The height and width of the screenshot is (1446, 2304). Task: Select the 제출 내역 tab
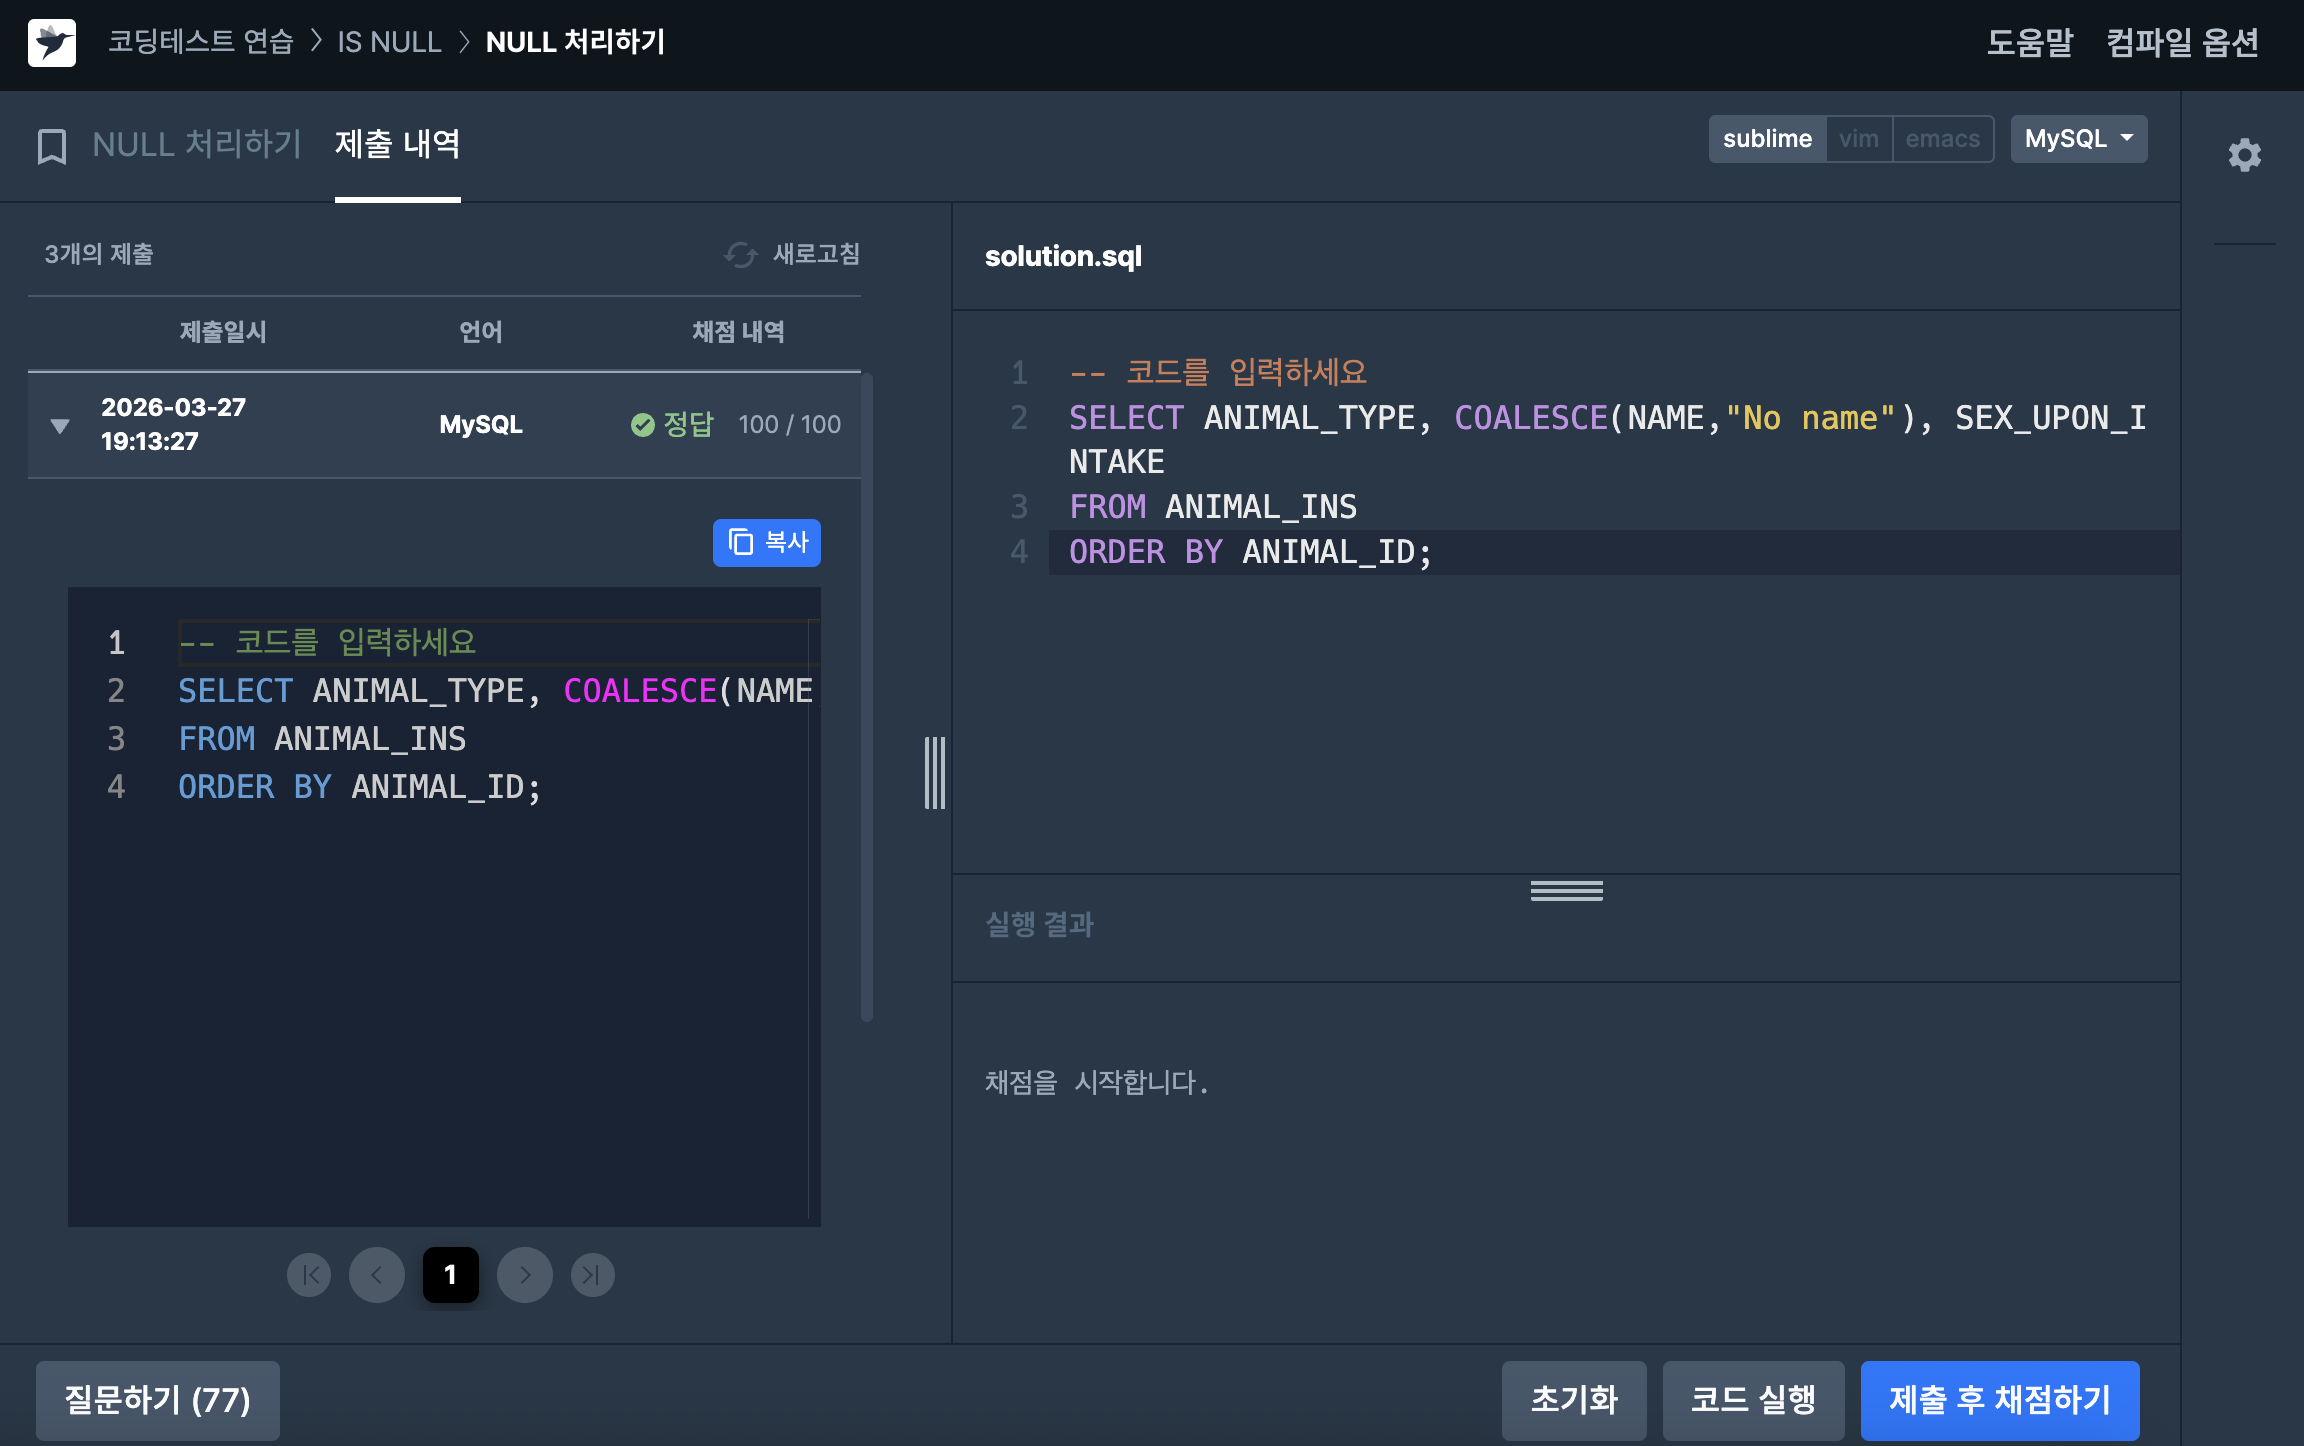[397, 145]
